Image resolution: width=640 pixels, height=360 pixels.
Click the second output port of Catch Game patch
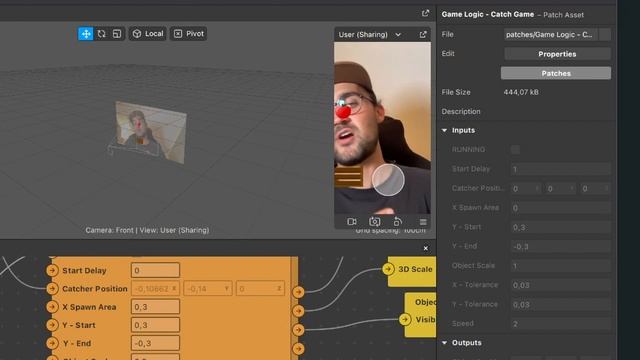click(298, 311)
